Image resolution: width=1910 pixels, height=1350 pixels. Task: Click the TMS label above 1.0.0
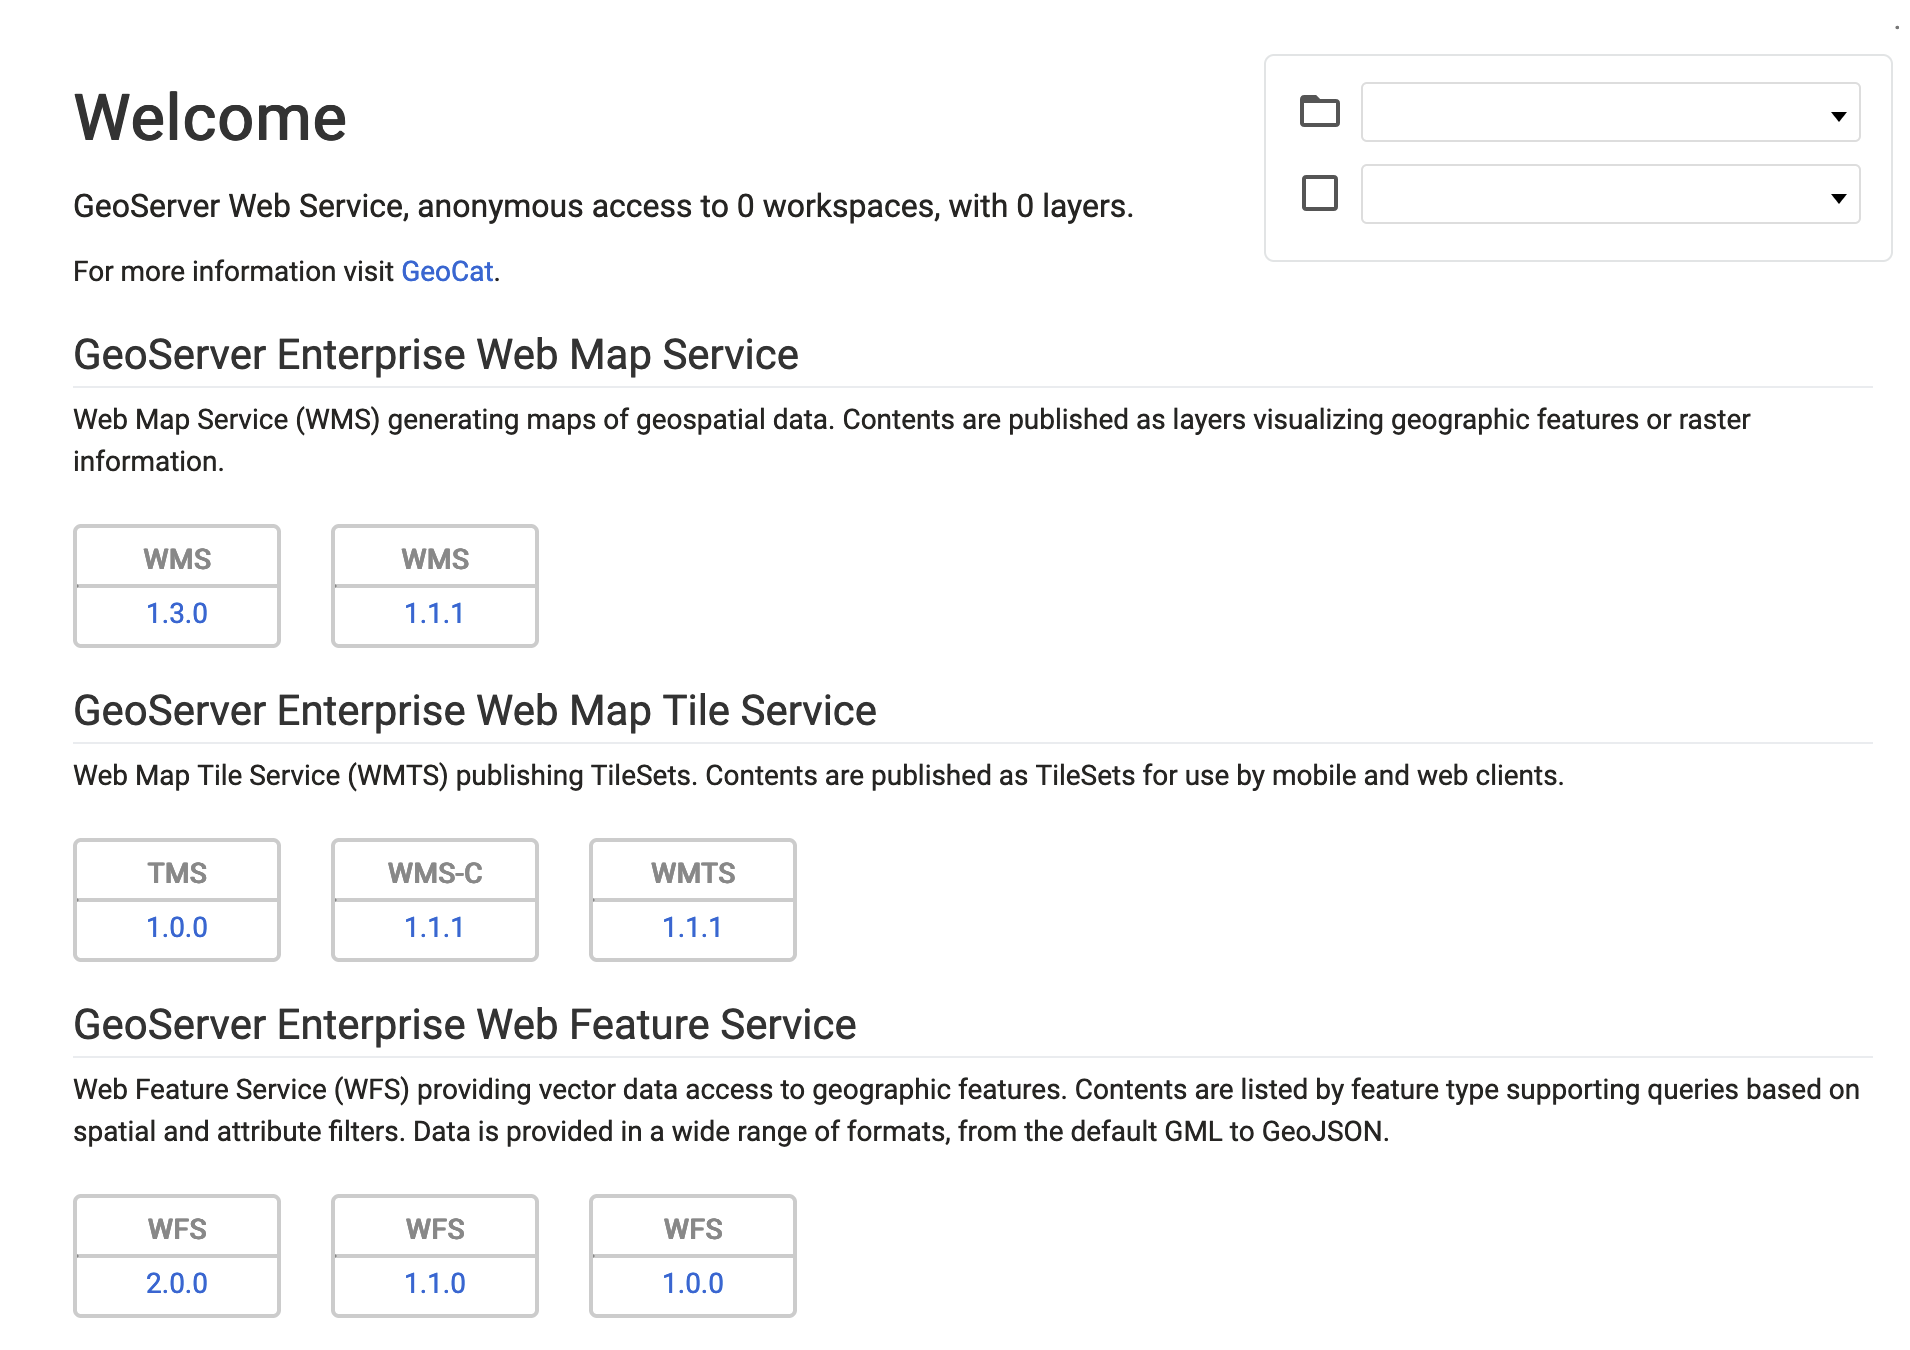[x=177, y=873]
